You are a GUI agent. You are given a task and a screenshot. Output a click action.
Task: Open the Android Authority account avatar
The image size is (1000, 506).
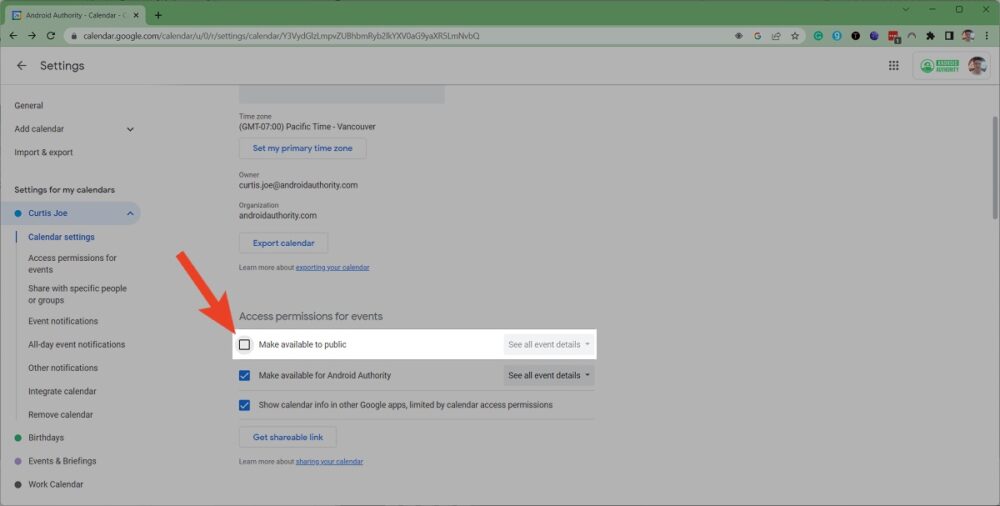[x=977, y=65]
